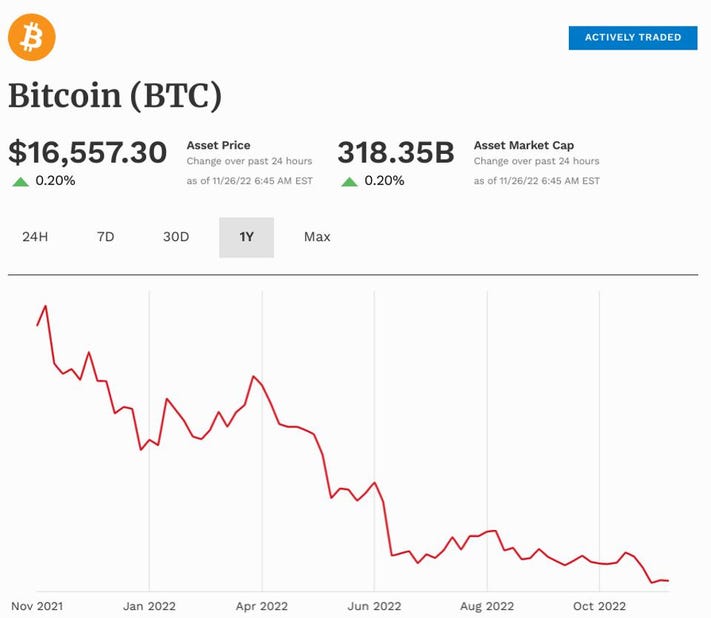711x618 pixels.
Task: Click the Nov 2021 axis label
Action: pos(37,606)
